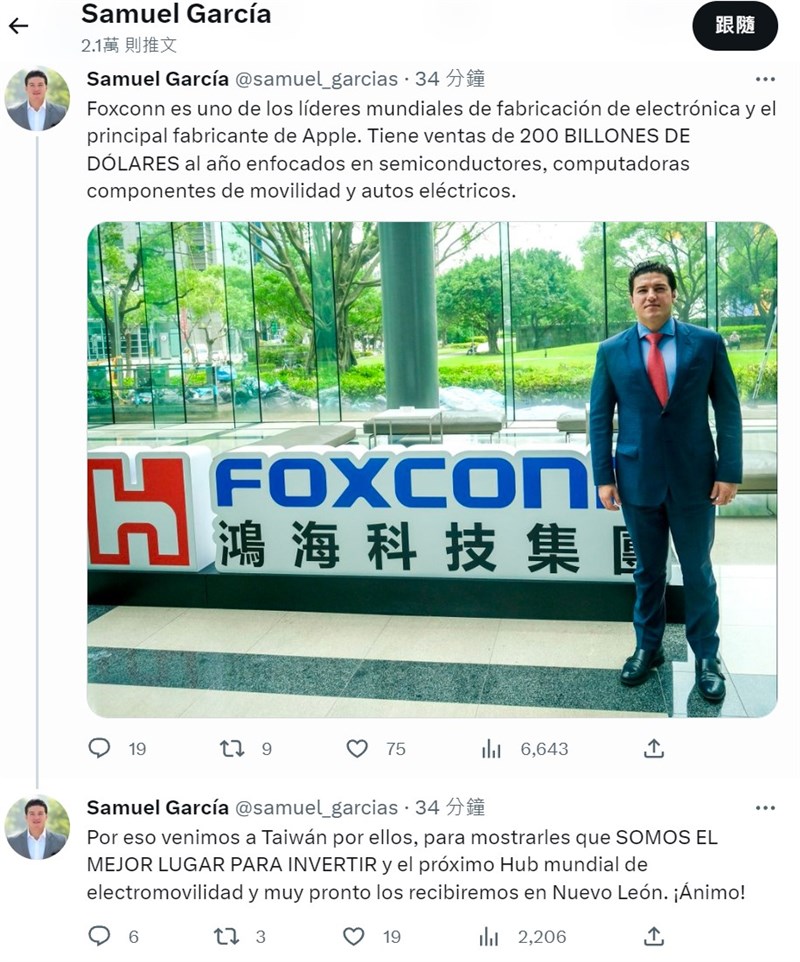
Task: Reply to the Taiwán tweet with 6 replies
Action: 99,936
